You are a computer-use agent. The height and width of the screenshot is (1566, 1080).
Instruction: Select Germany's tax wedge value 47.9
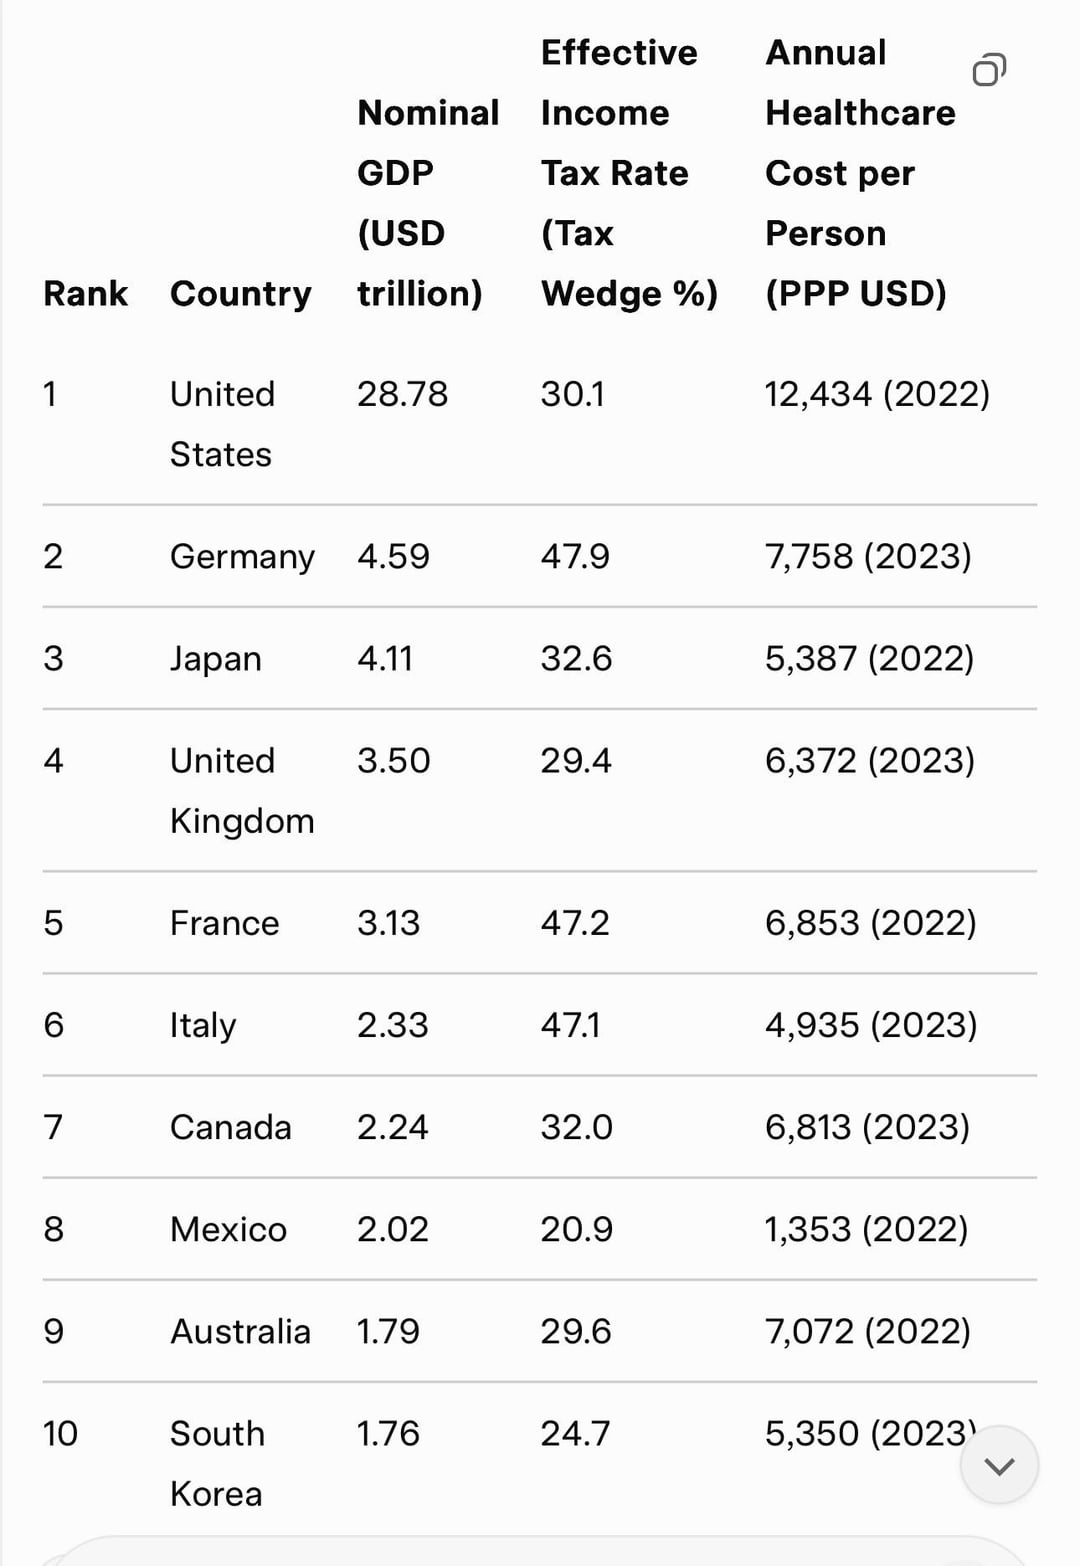point(575,556)
